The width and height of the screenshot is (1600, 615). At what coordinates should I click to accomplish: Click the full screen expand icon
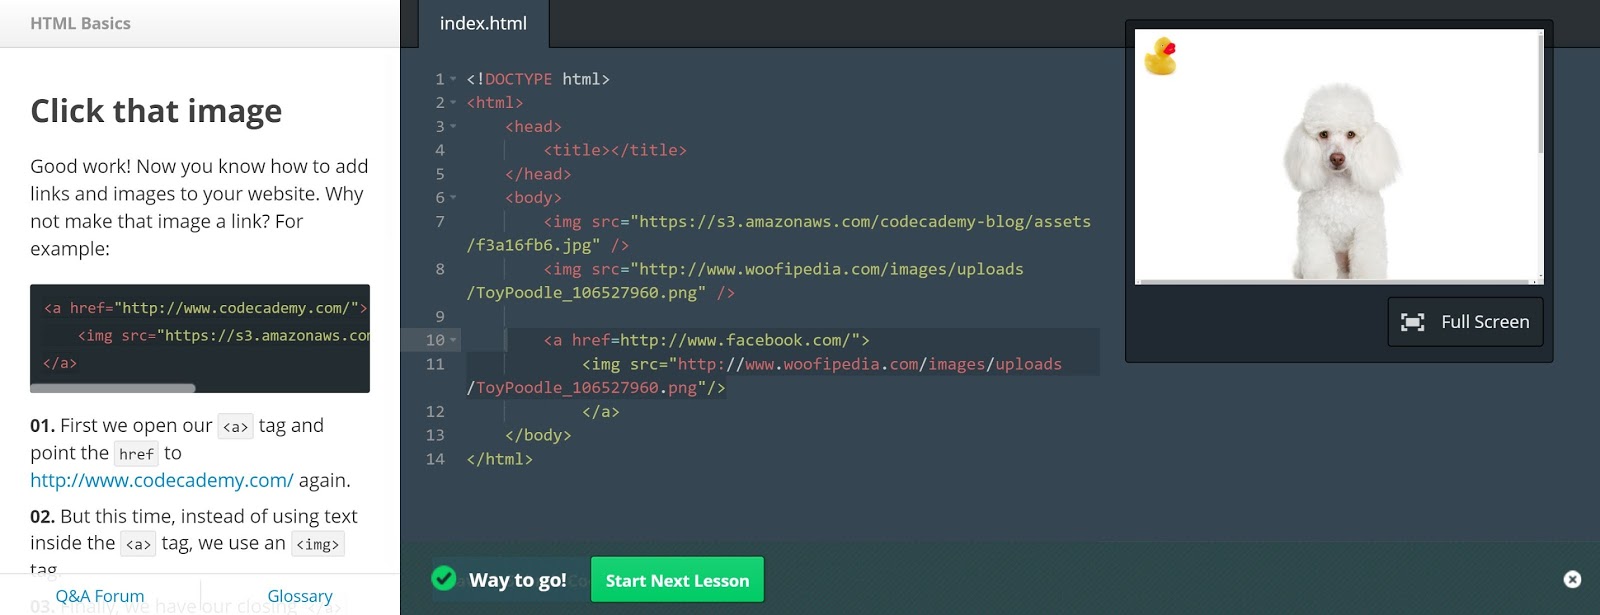pos(1412,322)
